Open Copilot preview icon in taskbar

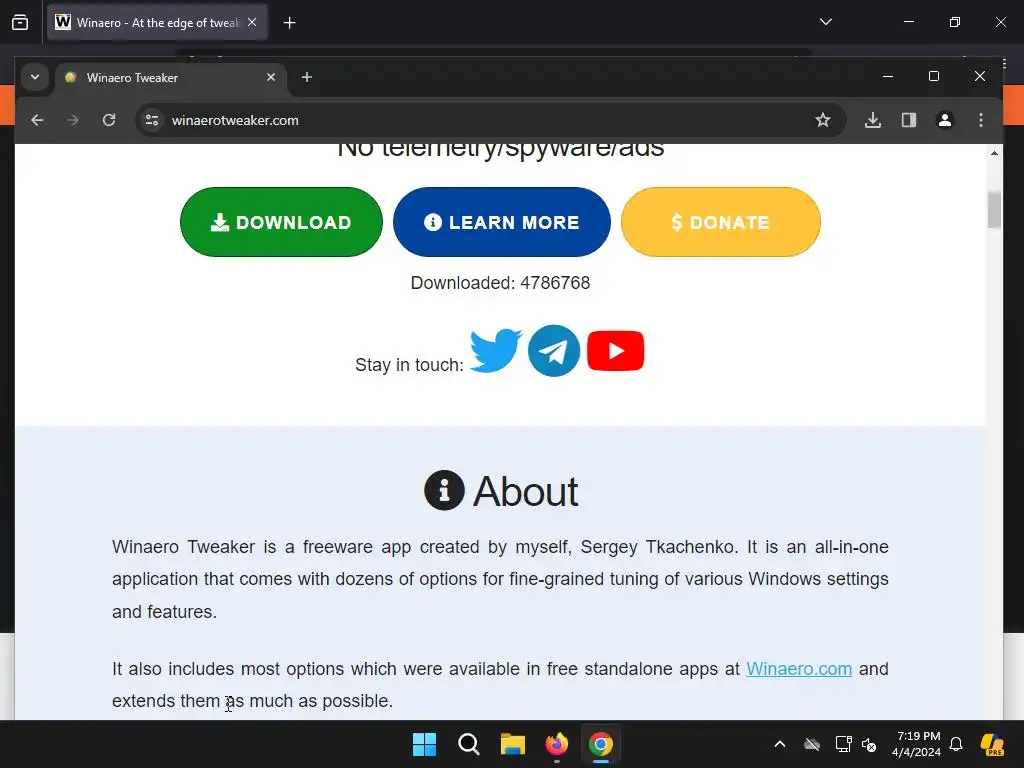tap(993, 744)
